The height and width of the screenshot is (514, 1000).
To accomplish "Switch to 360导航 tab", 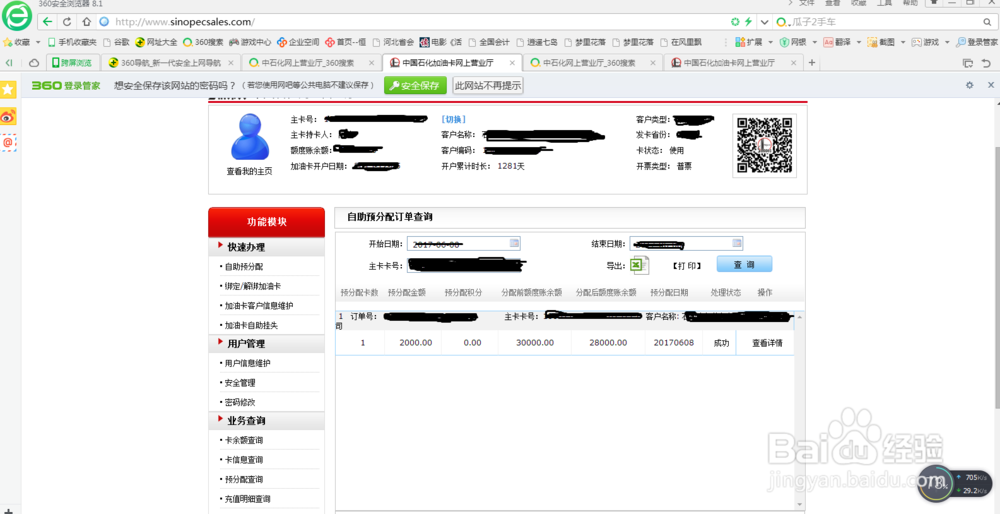I will tap(170, 62).
